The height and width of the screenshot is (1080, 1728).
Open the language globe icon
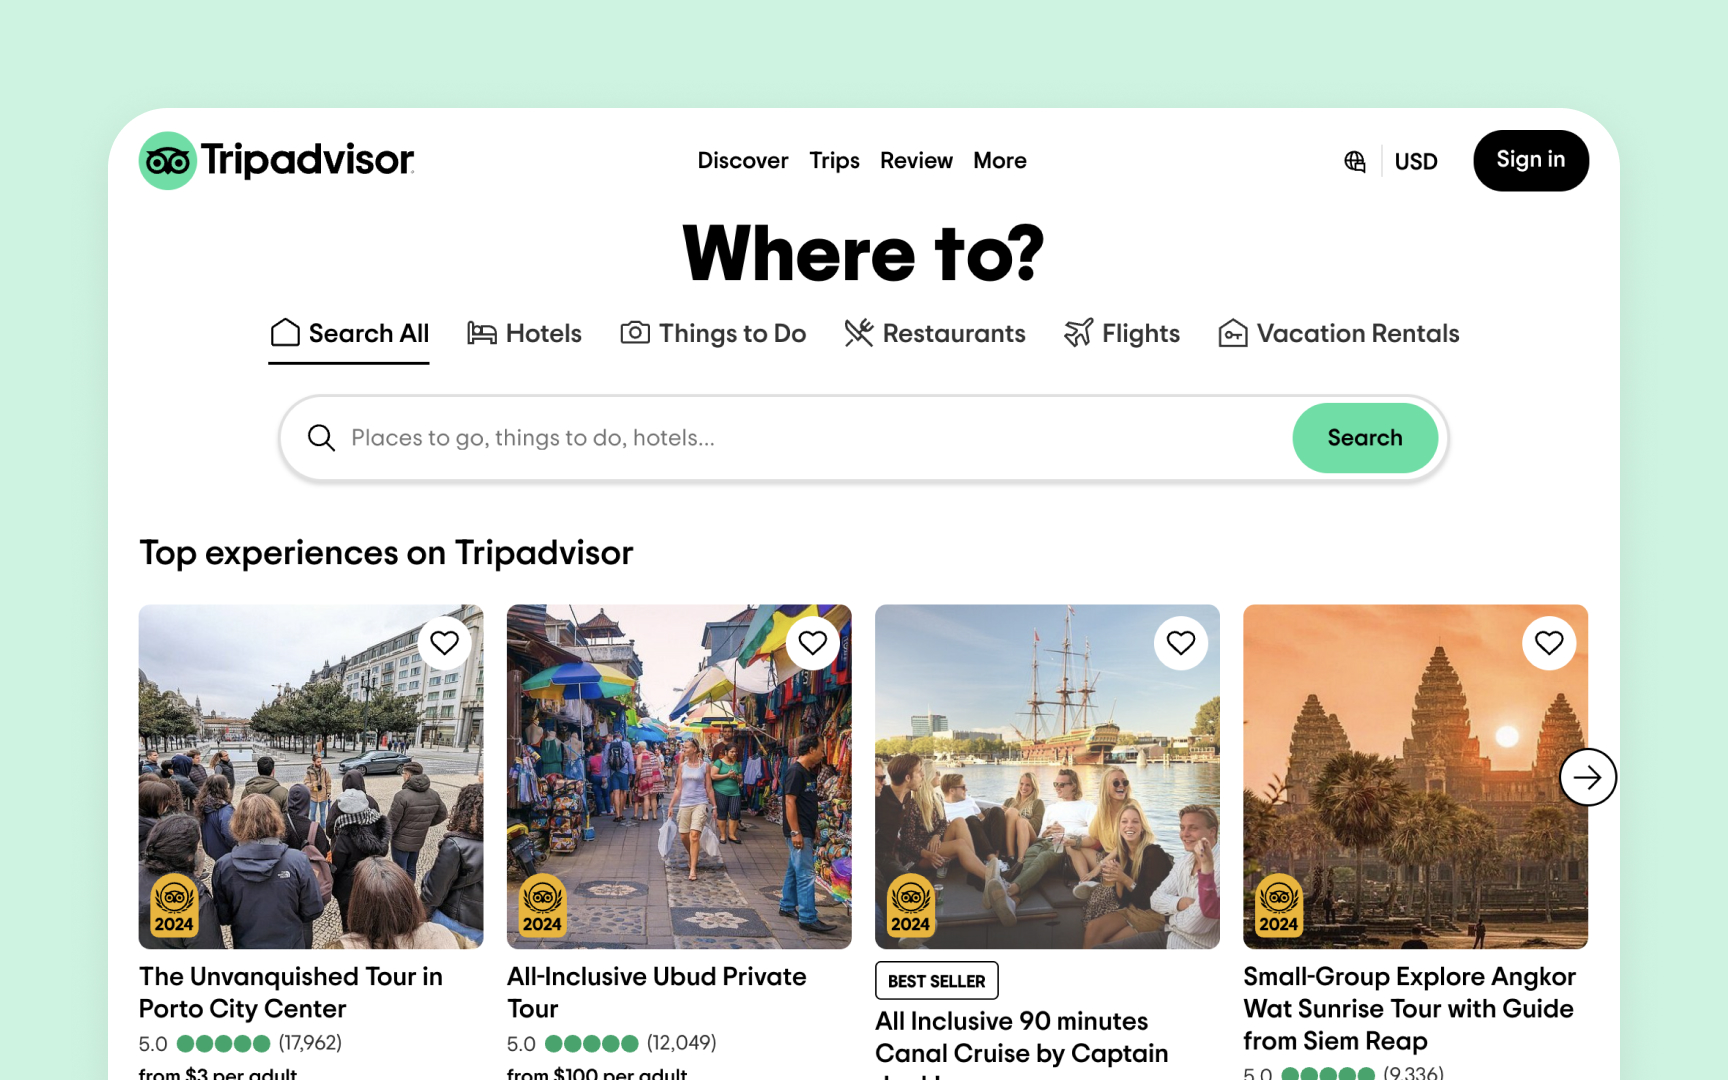pos(1355,161)
